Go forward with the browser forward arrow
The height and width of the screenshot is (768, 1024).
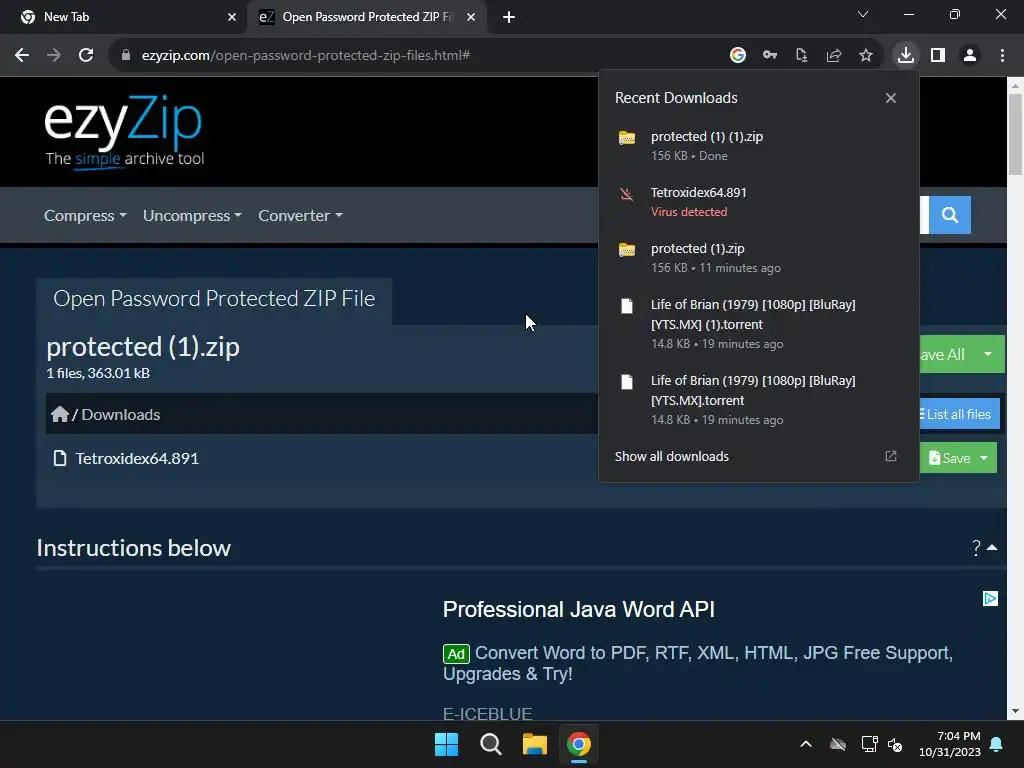point(54,56)
